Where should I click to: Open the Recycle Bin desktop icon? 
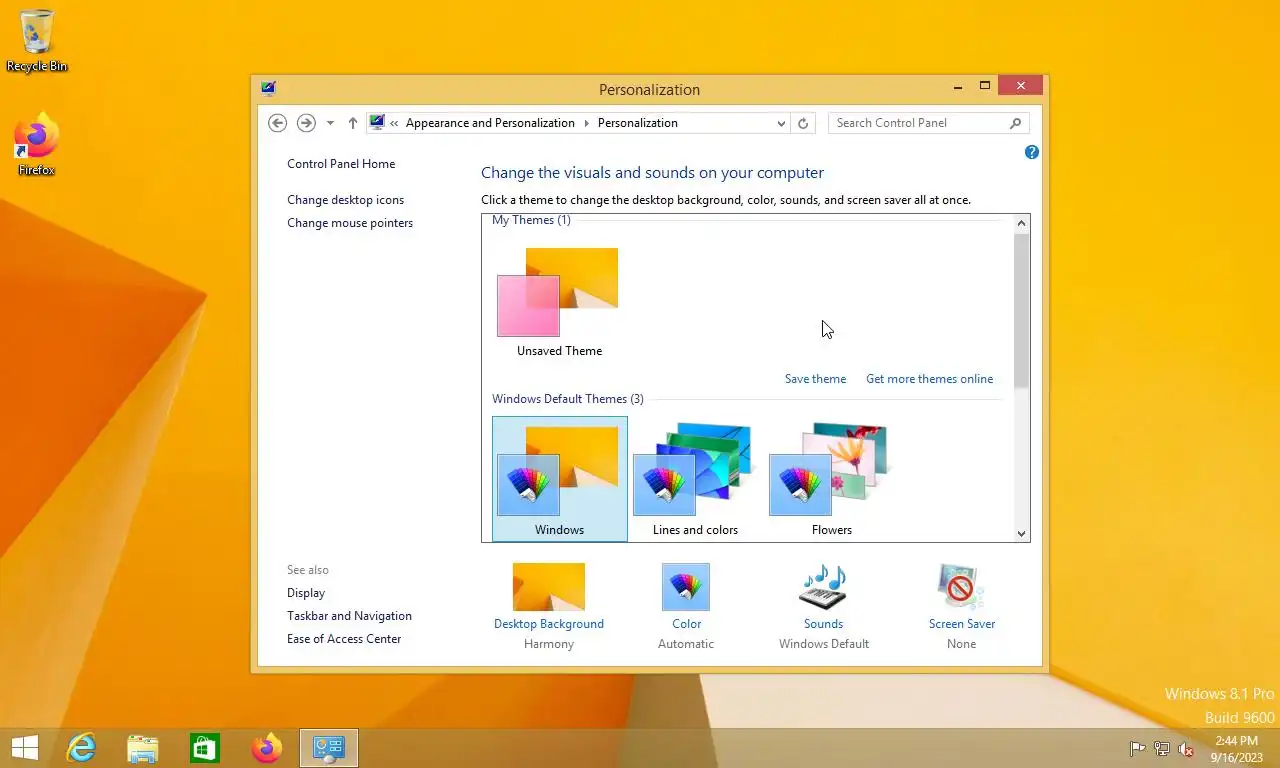[37, 41]
